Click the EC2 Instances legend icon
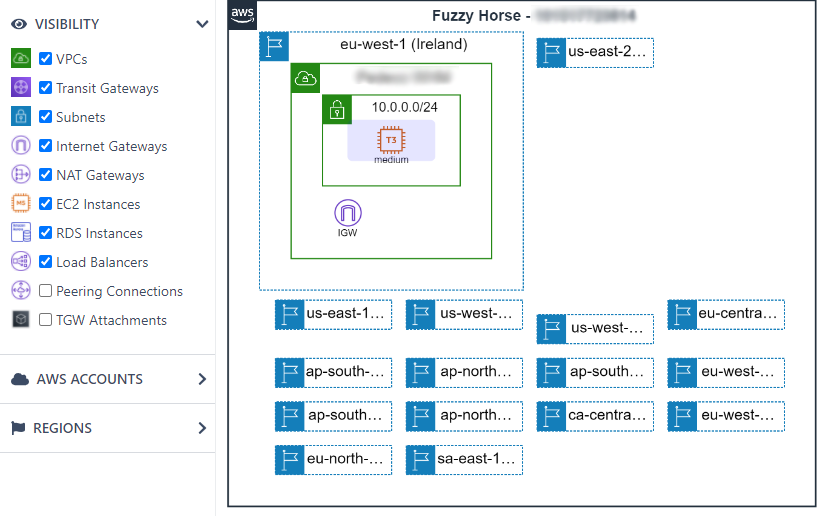Screen dimensions: 827x516 point(21,203)
